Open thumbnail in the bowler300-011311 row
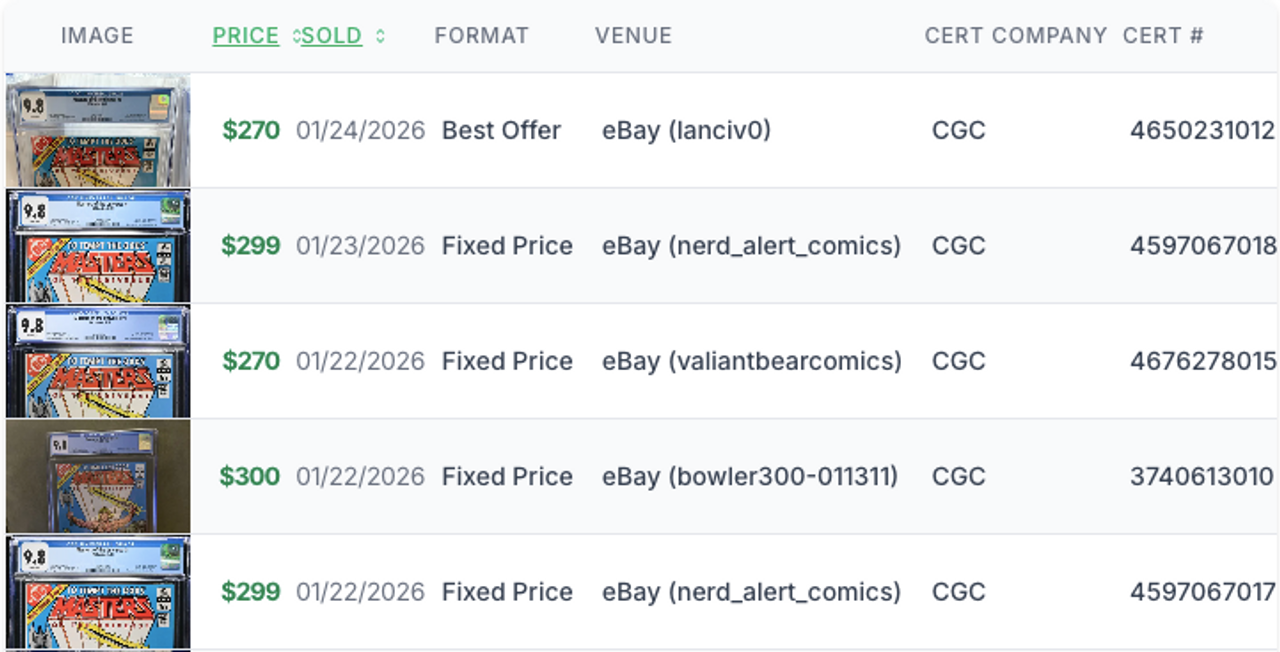The height and width of the screenshot is (652, 1280). pyautogui.click(x=98, y=476)
